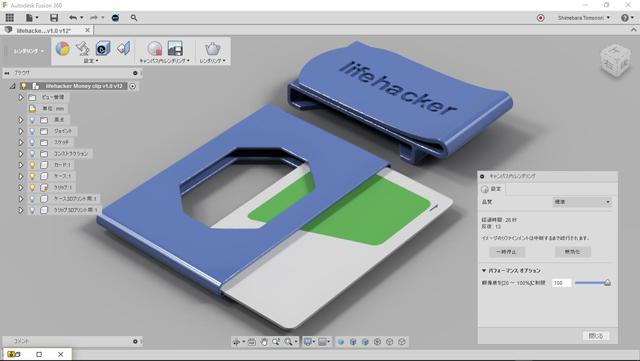Select the Pan hand tool
The width and height of the screenshot is (640, 361).
pos(264,342)
